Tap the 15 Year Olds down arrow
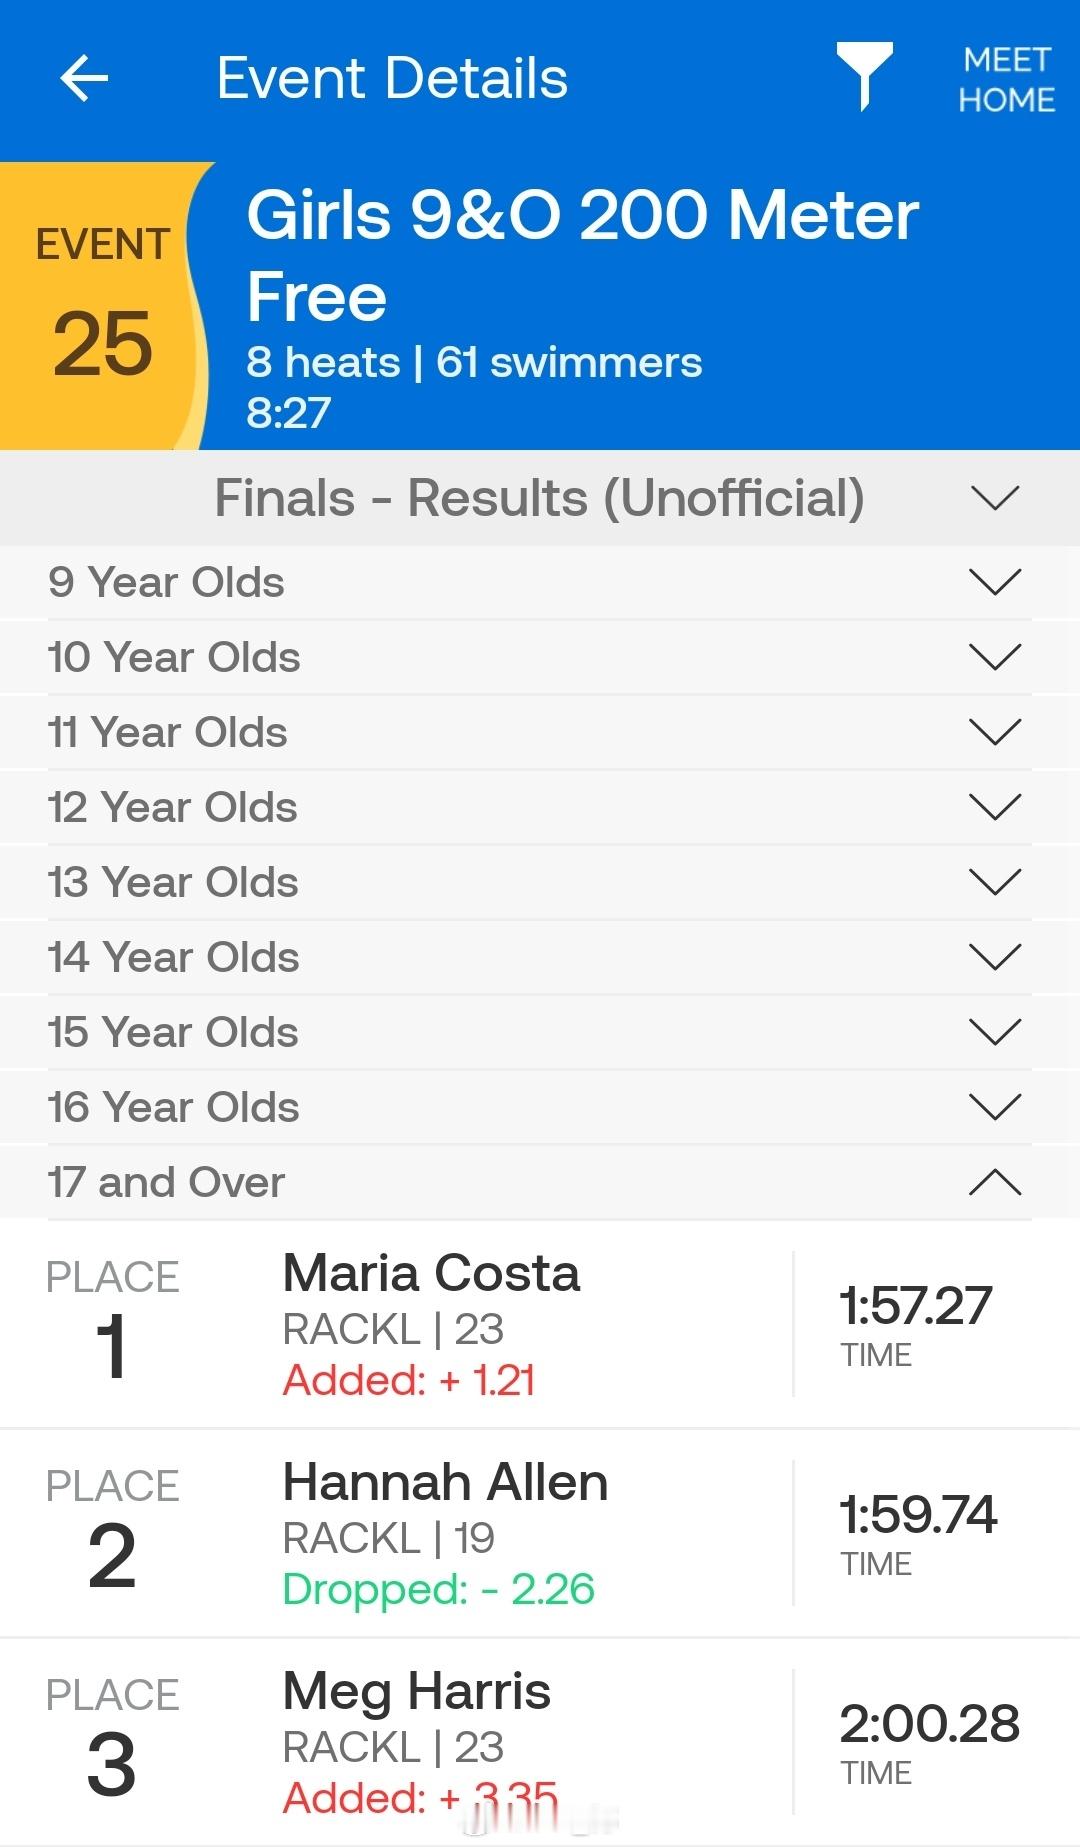 [x=994, y=1032]
